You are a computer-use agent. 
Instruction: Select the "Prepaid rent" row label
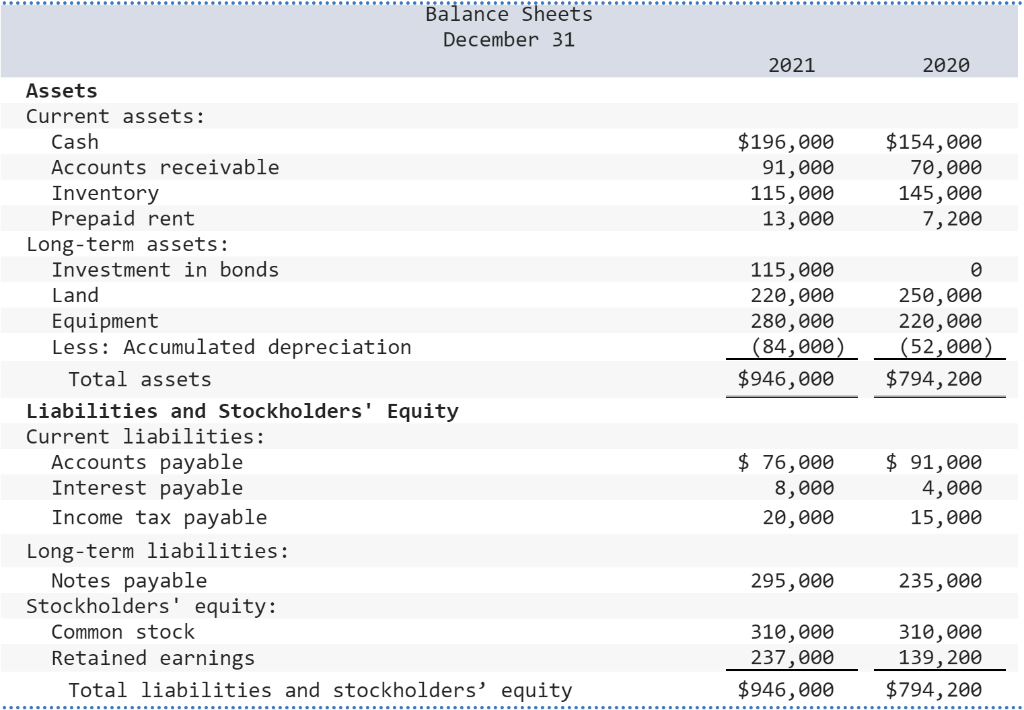click(123, 219)
